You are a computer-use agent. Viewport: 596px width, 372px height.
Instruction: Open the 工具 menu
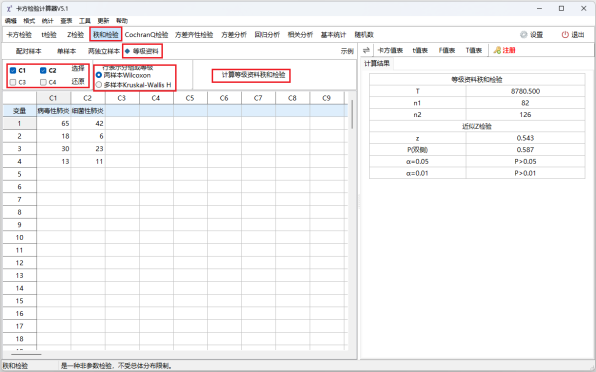85,21
